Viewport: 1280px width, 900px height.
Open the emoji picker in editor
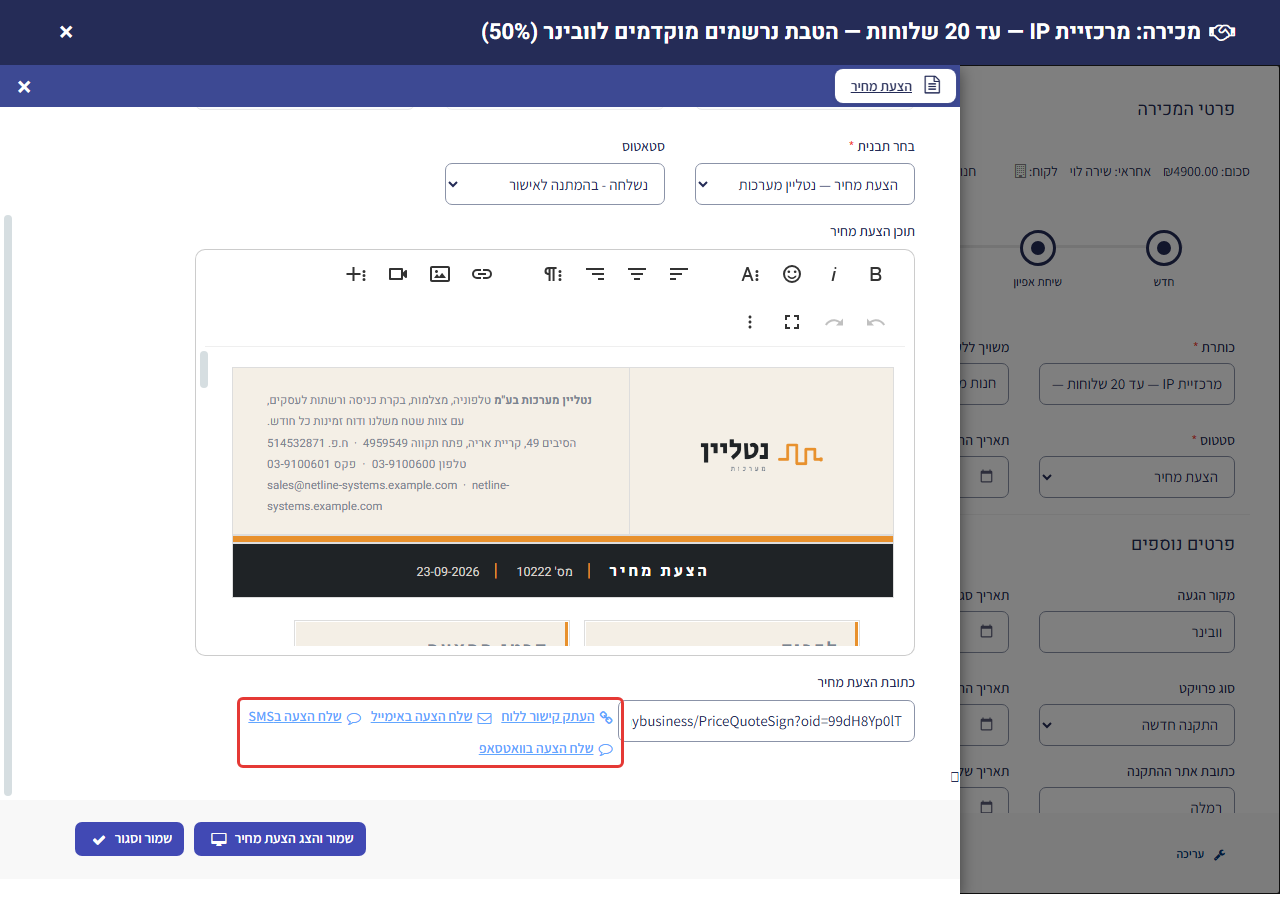(x=792, y=274)
